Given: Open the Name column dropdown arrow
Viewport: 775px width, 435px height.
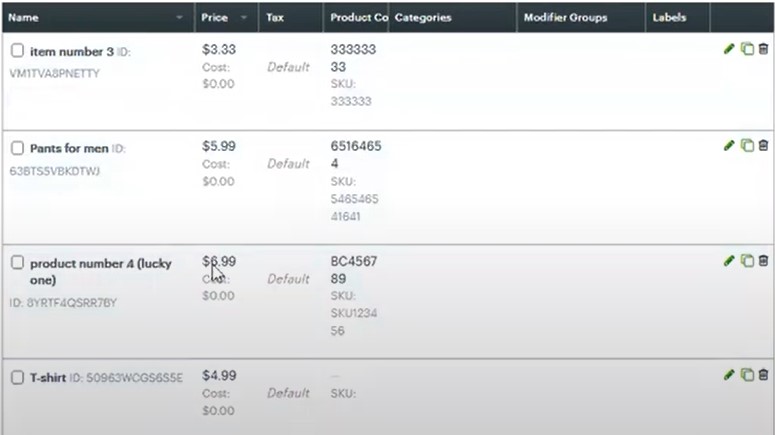Looking at the screenshot, I should point(180,18).
